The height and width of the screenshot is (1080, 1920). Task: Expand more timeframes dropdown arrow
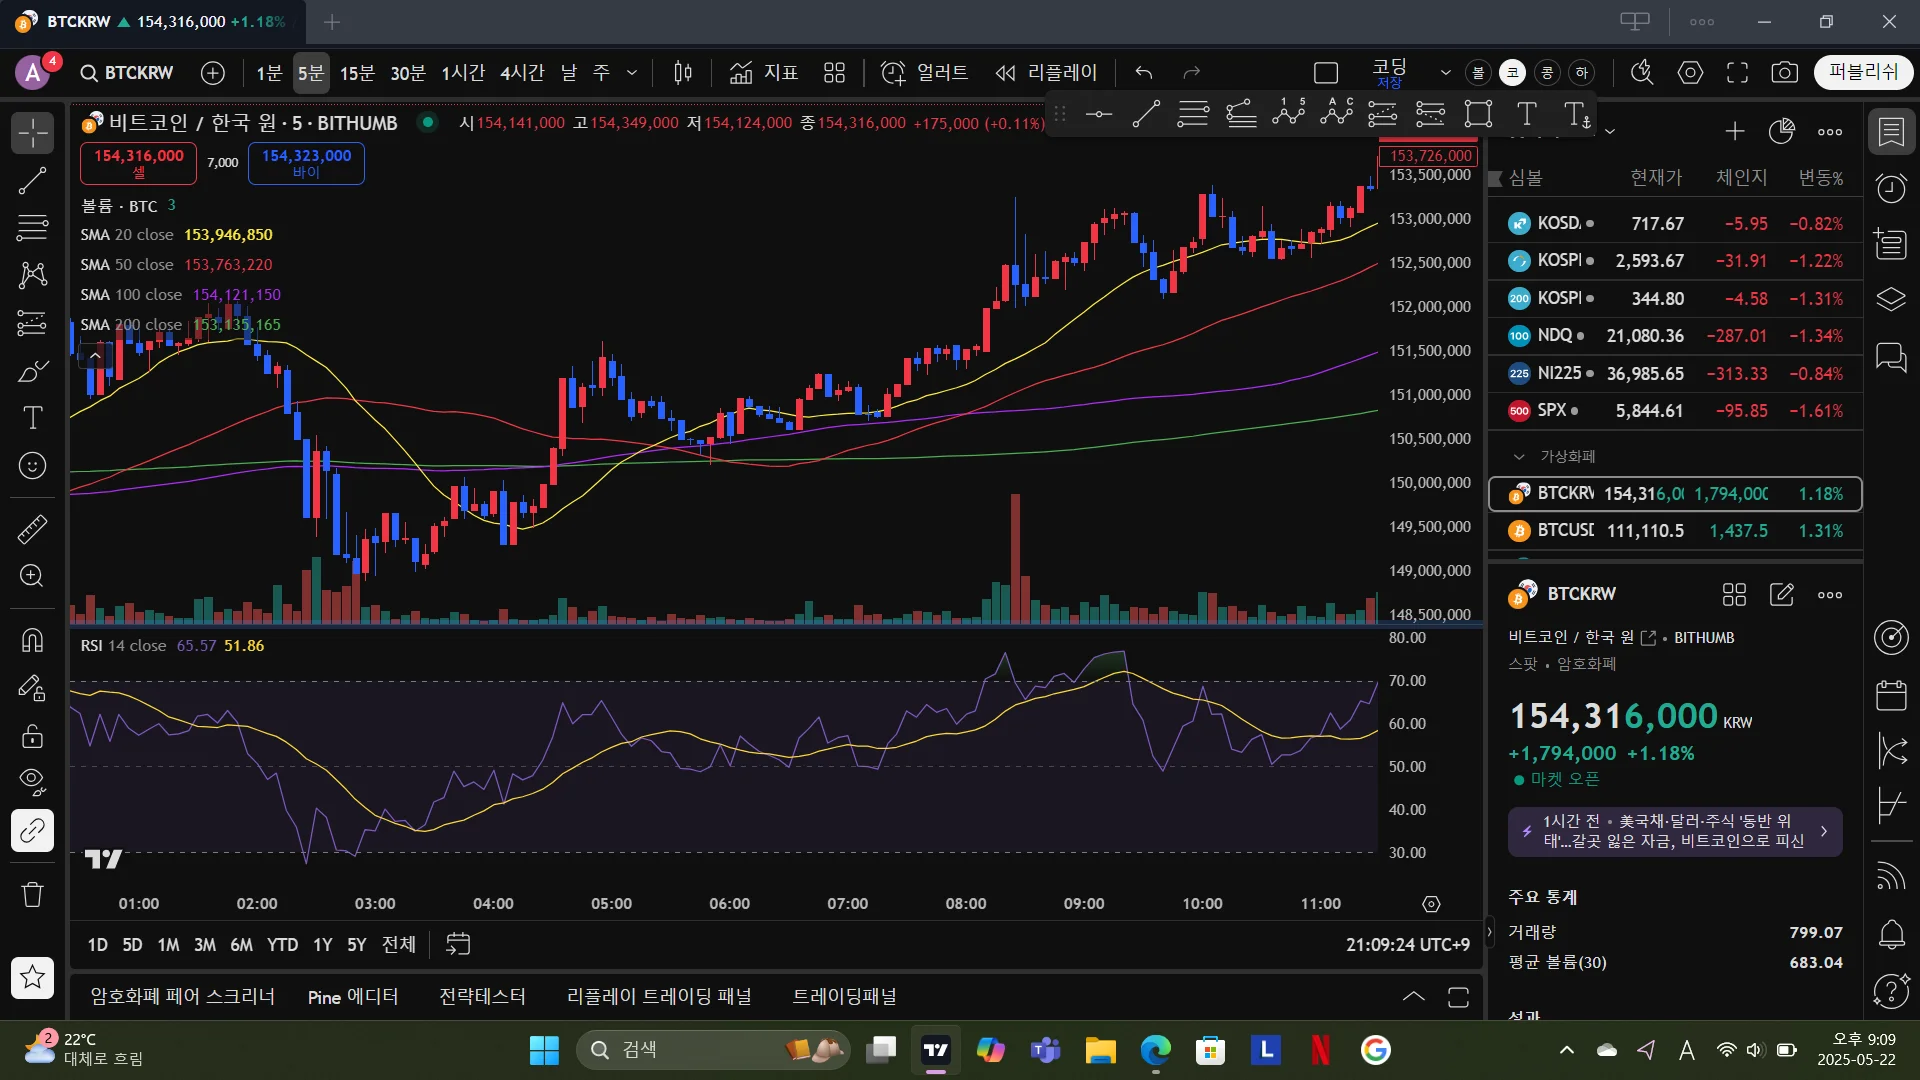(x=632, y=72)
